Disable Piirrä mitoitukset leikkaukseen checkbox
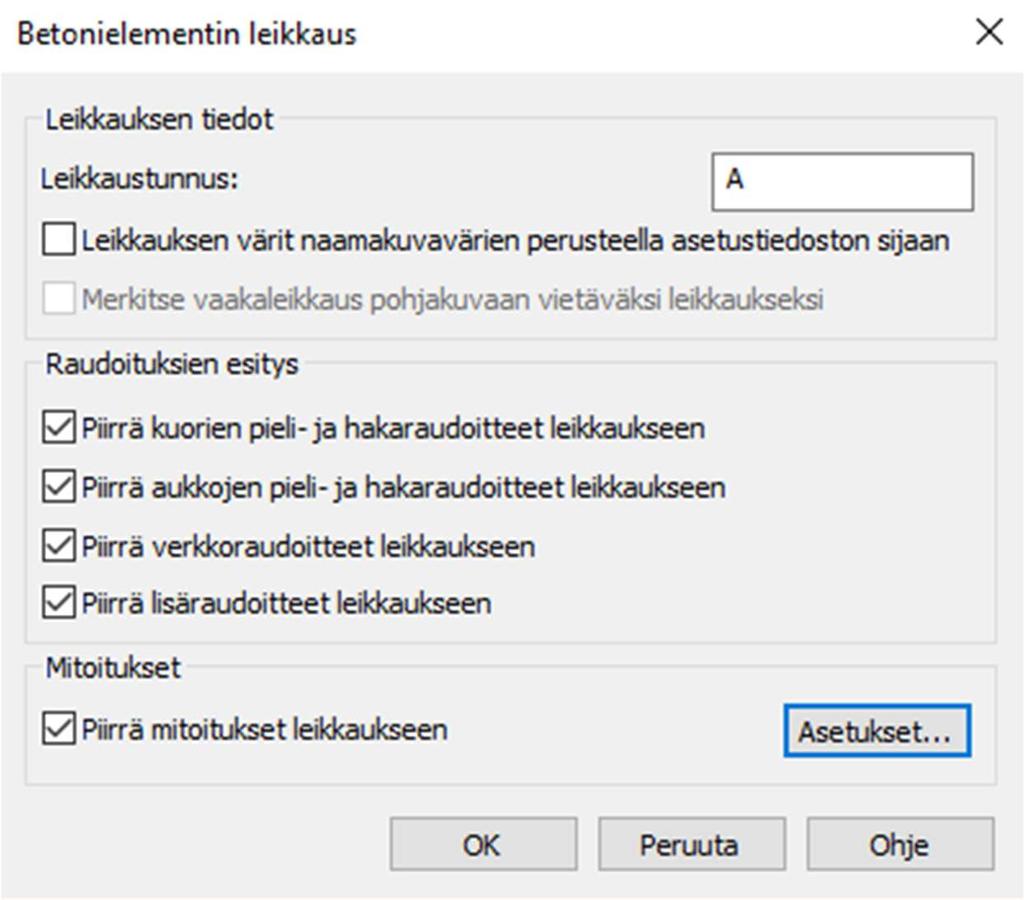Screen dimensions: 1024x900 59,729
